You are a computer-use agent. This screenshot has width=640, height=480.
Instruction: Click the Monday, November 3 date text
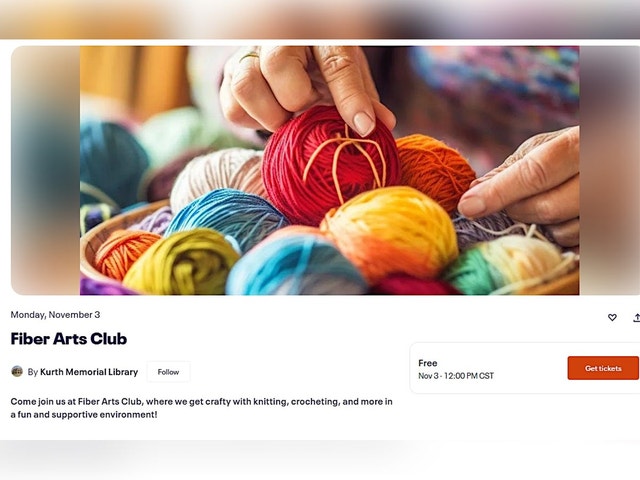[x=55, y=315]
